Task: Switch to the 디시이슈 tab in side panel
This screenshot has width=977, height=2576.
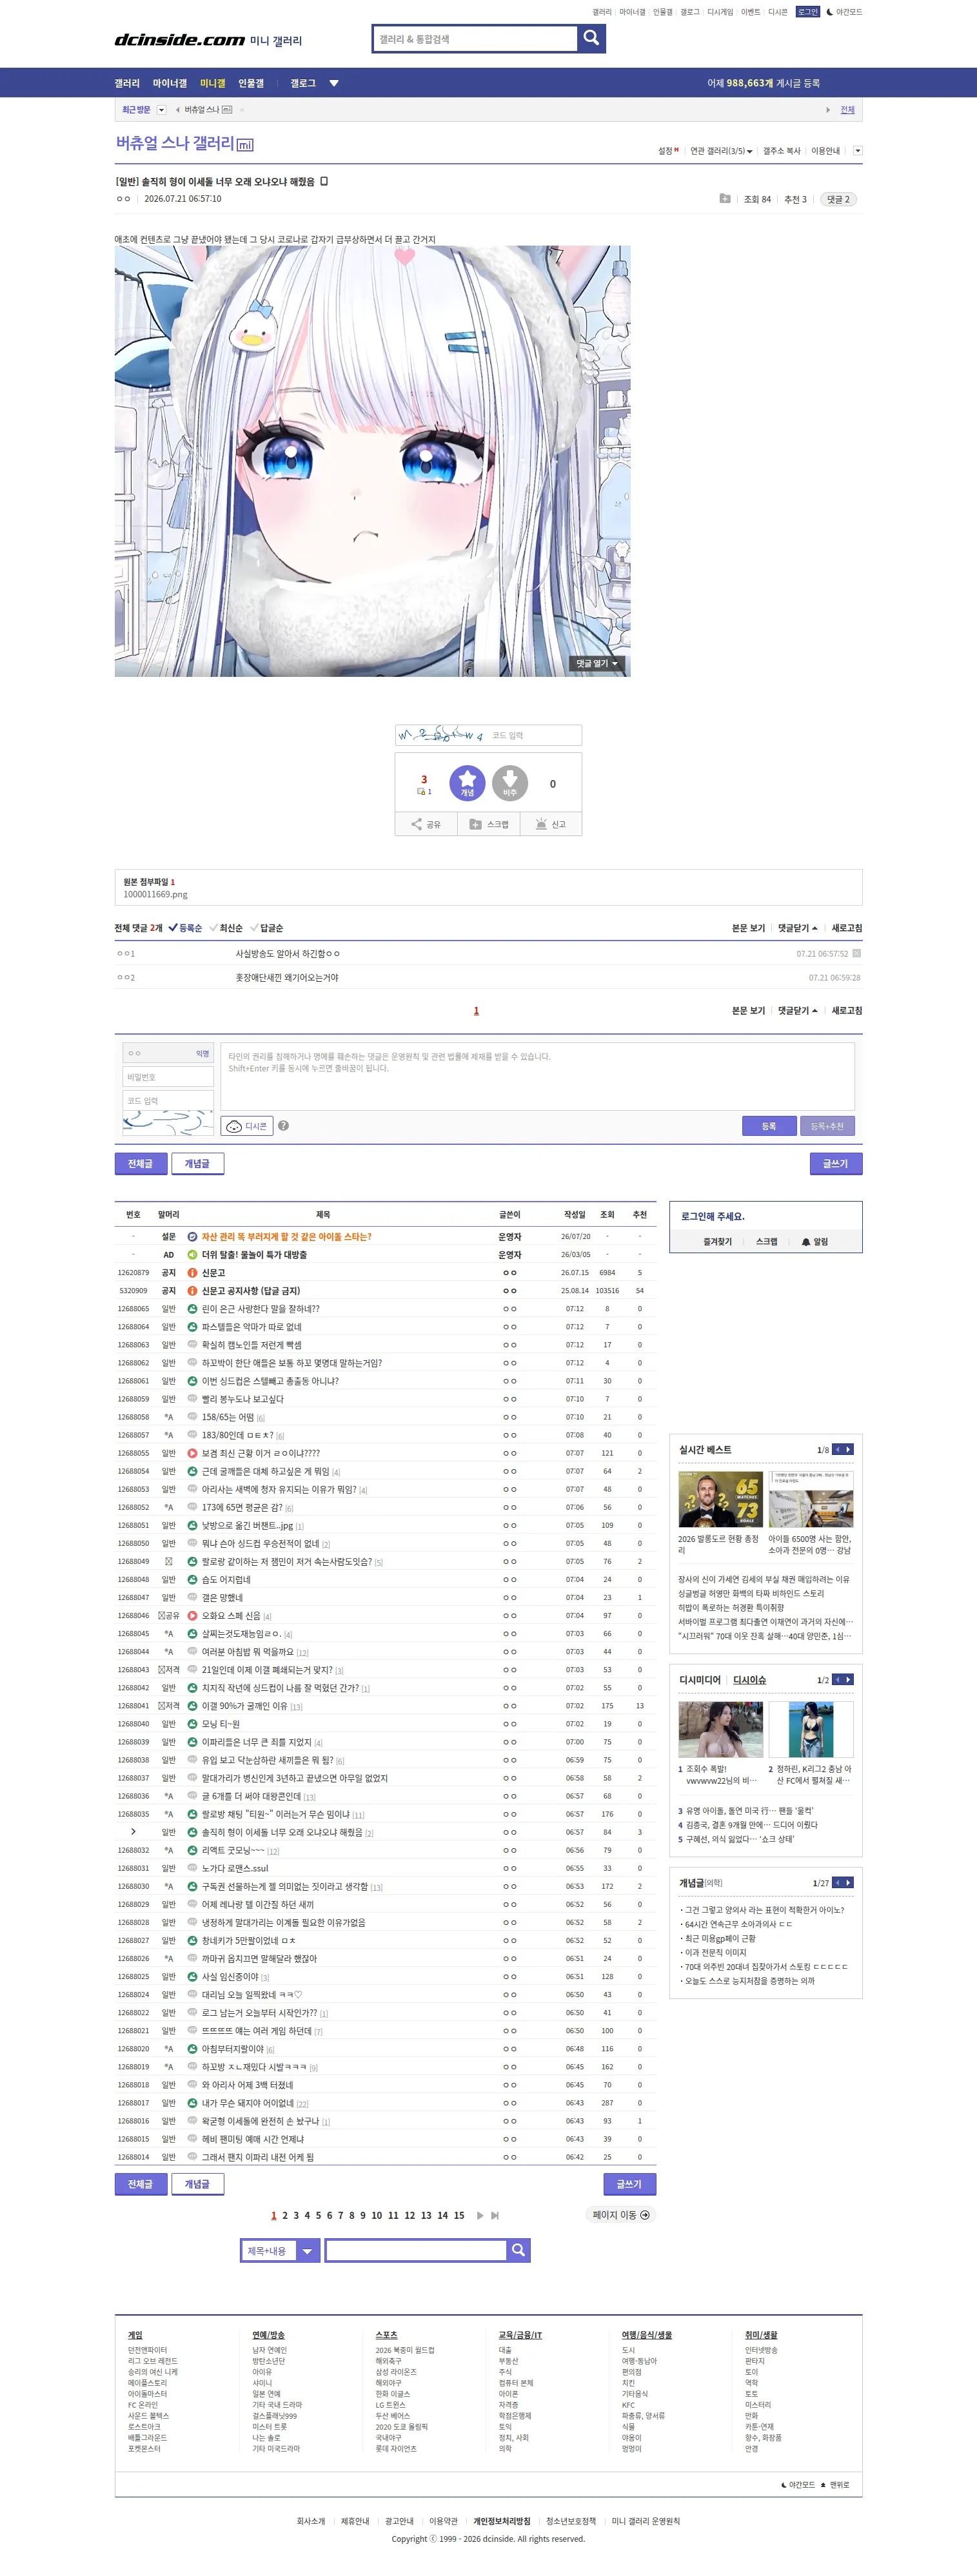Action: click(x=749, y=1680)
